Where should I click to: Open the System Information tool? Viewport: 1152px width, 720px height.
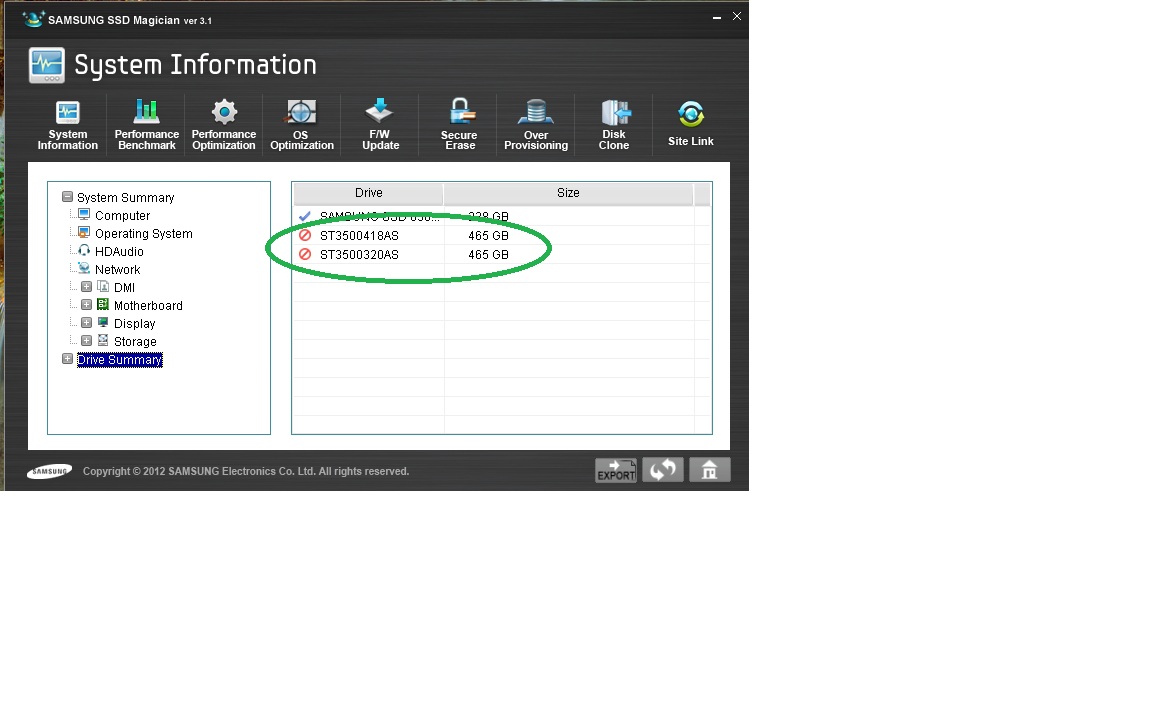(x=68, y=125)
